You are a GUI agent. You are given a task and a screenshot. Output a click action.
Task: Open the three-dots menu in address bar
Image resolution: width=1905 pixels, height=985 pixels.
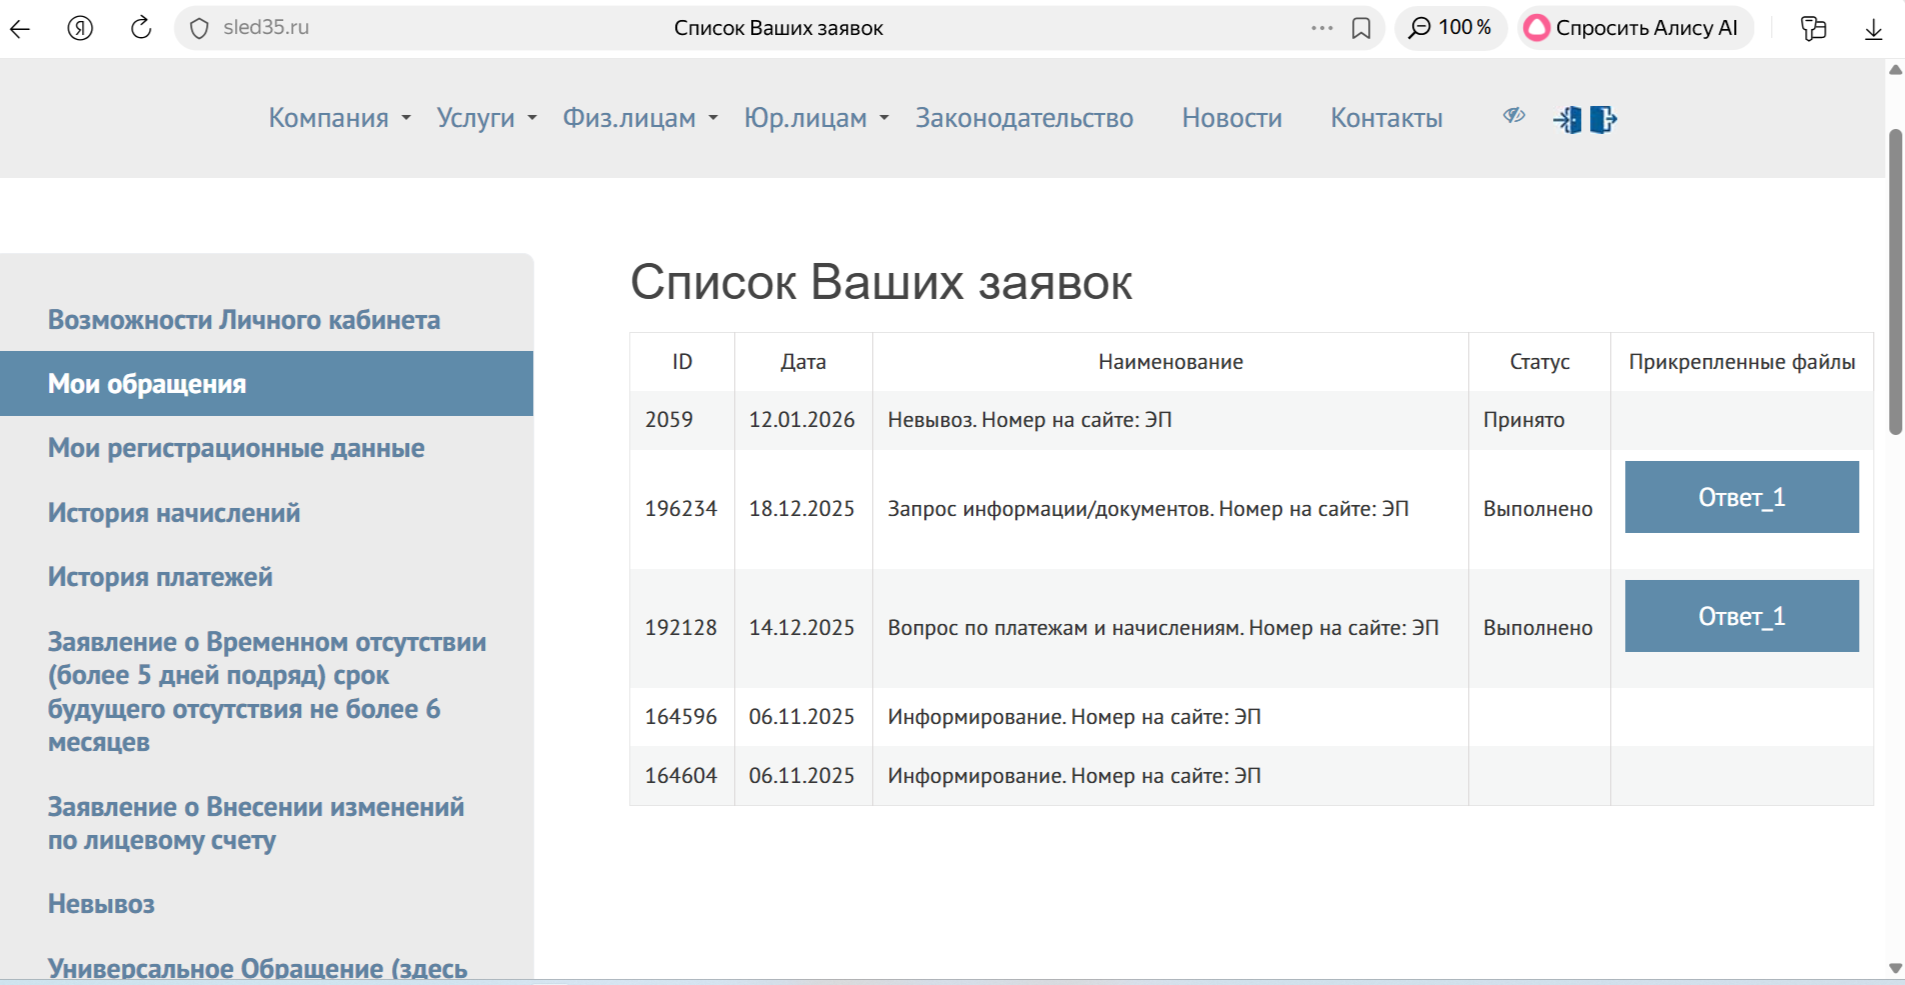pyautogui.click(x=1322, y=28)
